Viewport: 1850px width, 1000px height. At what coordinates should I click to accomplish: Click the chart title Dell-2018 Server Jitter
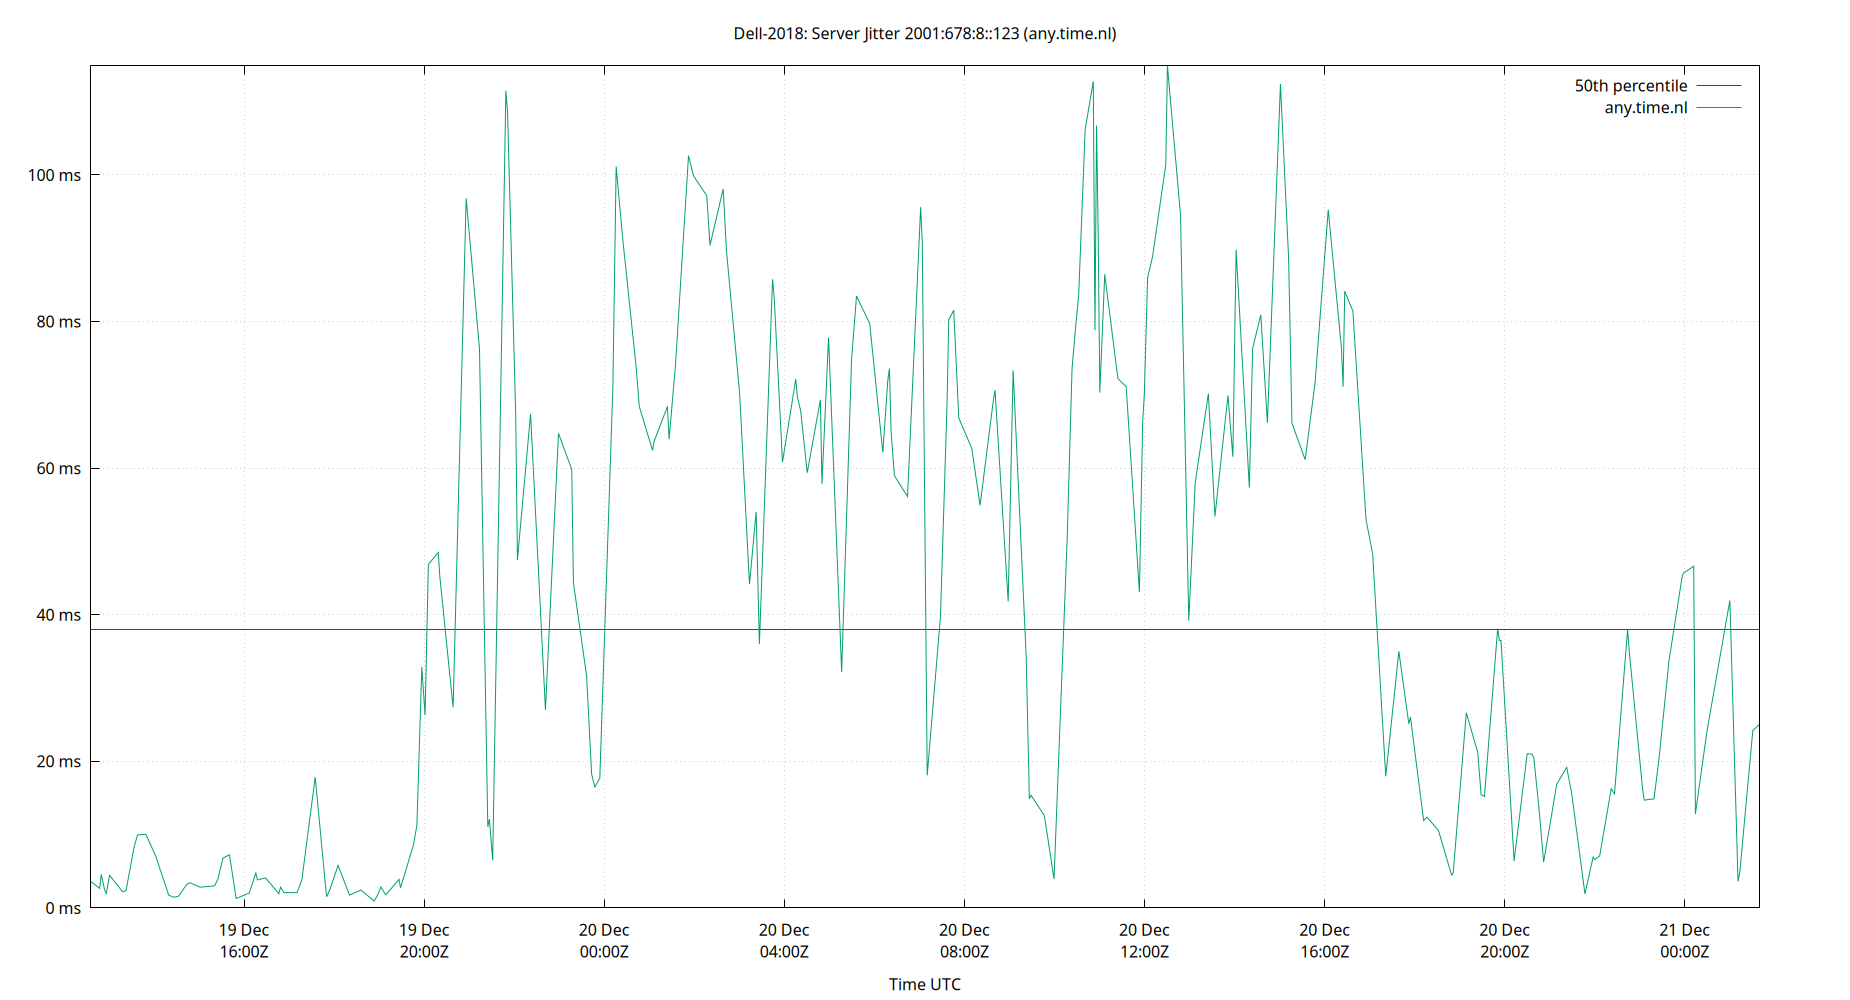tap(925, 33)
